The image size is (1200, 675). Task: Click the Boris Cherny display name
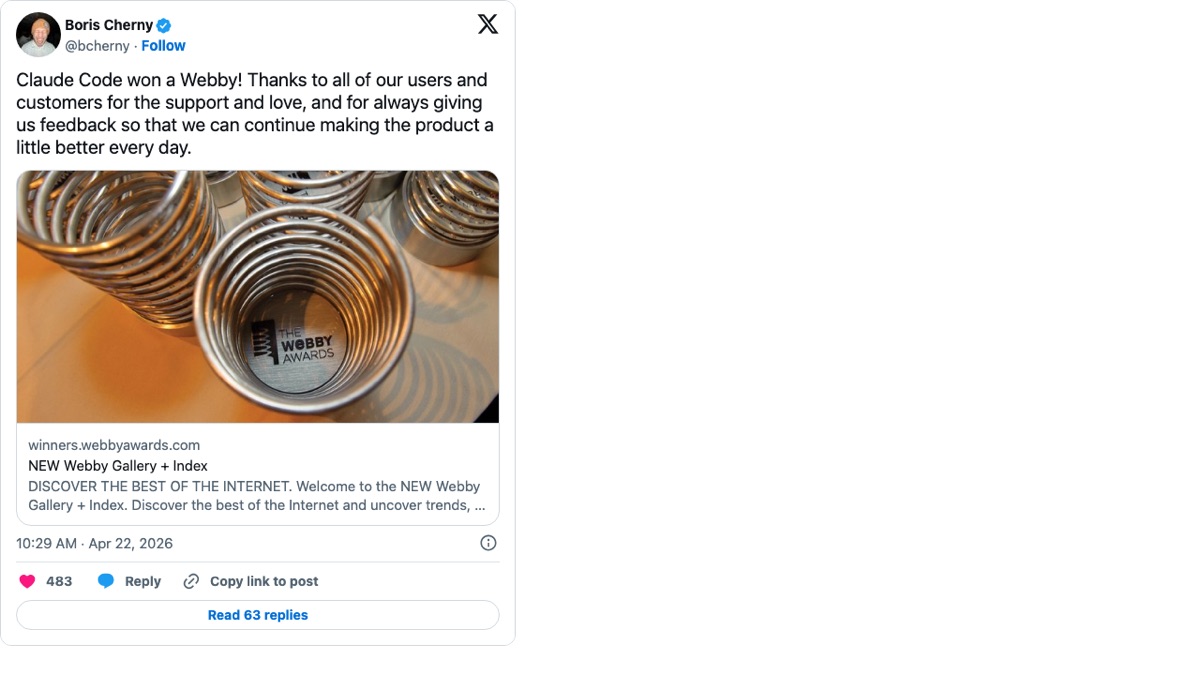[x=109, y=25]
